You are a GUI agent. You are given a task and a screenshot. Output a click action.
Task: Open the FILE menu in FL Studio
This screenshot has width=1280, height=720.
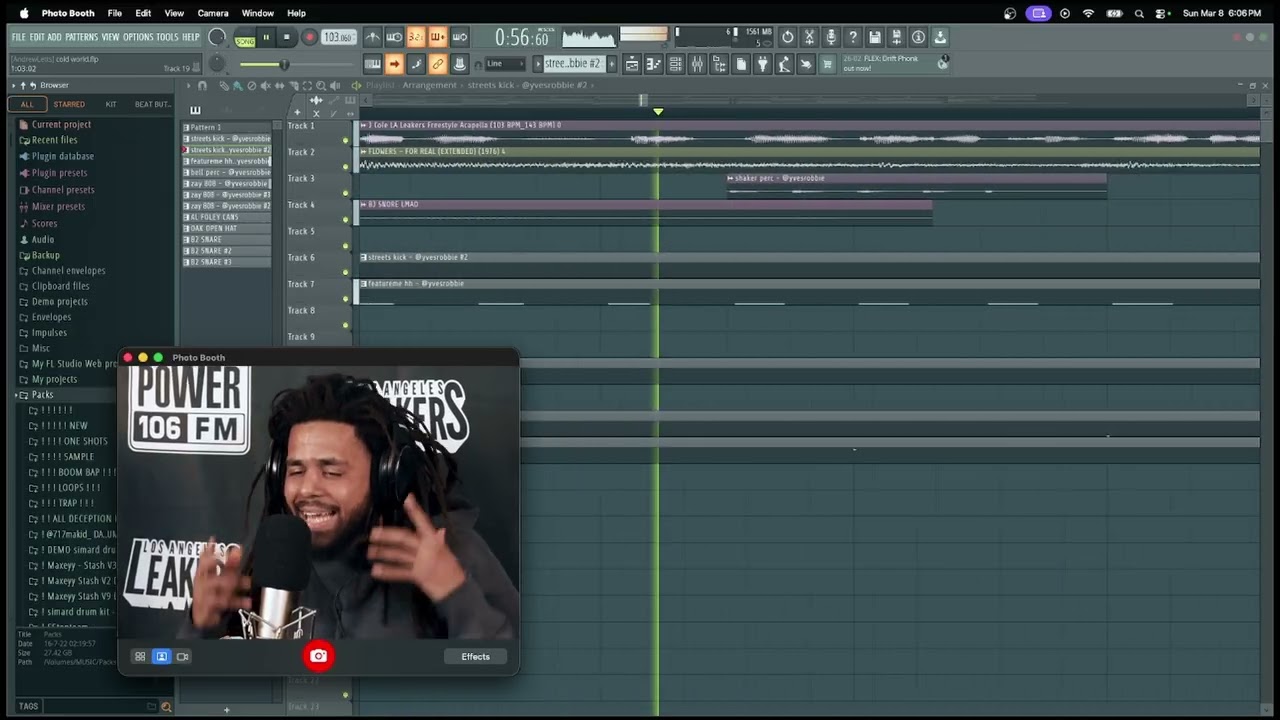[19, 37]
